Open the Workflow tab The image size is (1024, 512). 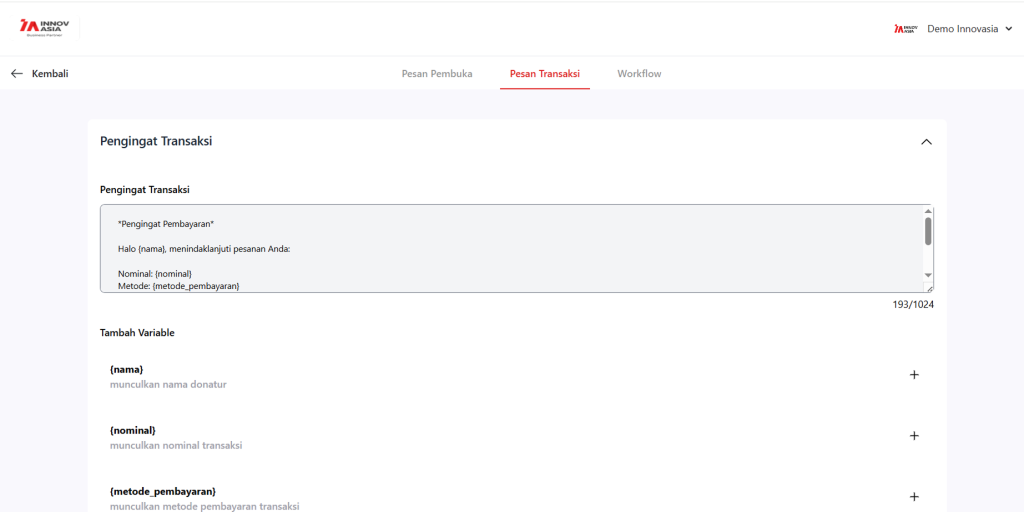coord(639,74)
